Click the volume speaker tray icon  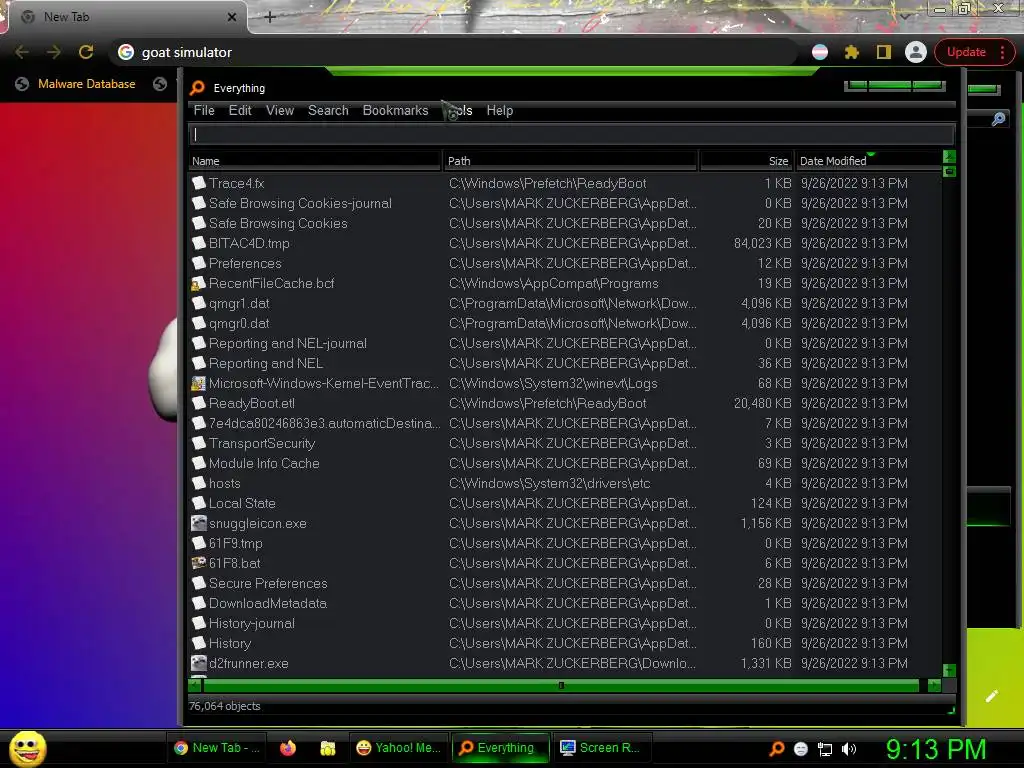point(849,749)
